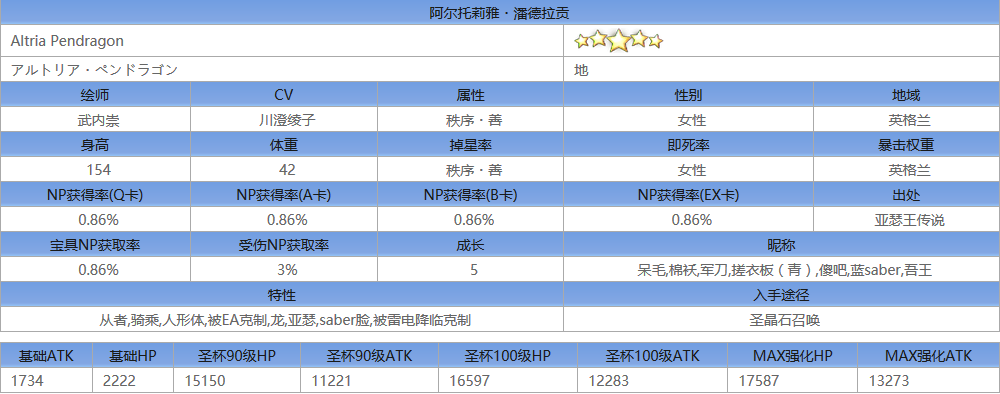This screenshot has height=394, width=1000.
Task: Click 英格兰 under the 暴击权重 header
Action: 909,170
